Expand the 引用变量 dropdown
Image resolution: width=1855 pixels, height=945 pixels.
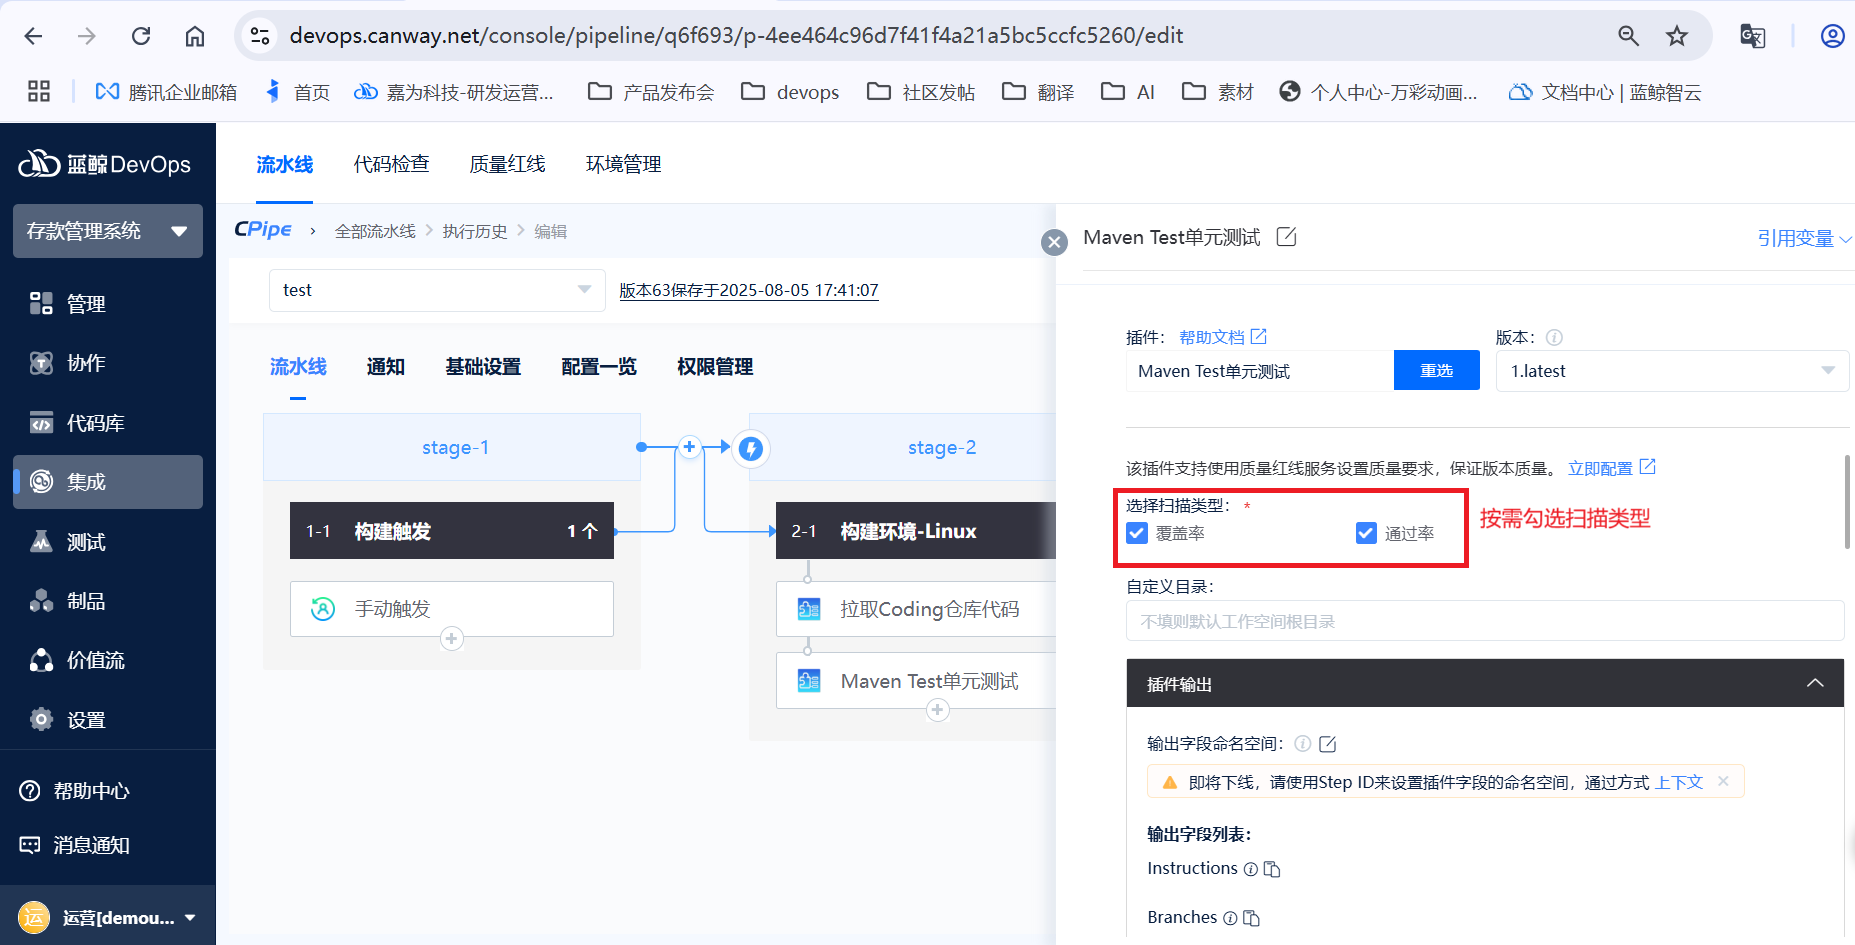pos(1803,238)
